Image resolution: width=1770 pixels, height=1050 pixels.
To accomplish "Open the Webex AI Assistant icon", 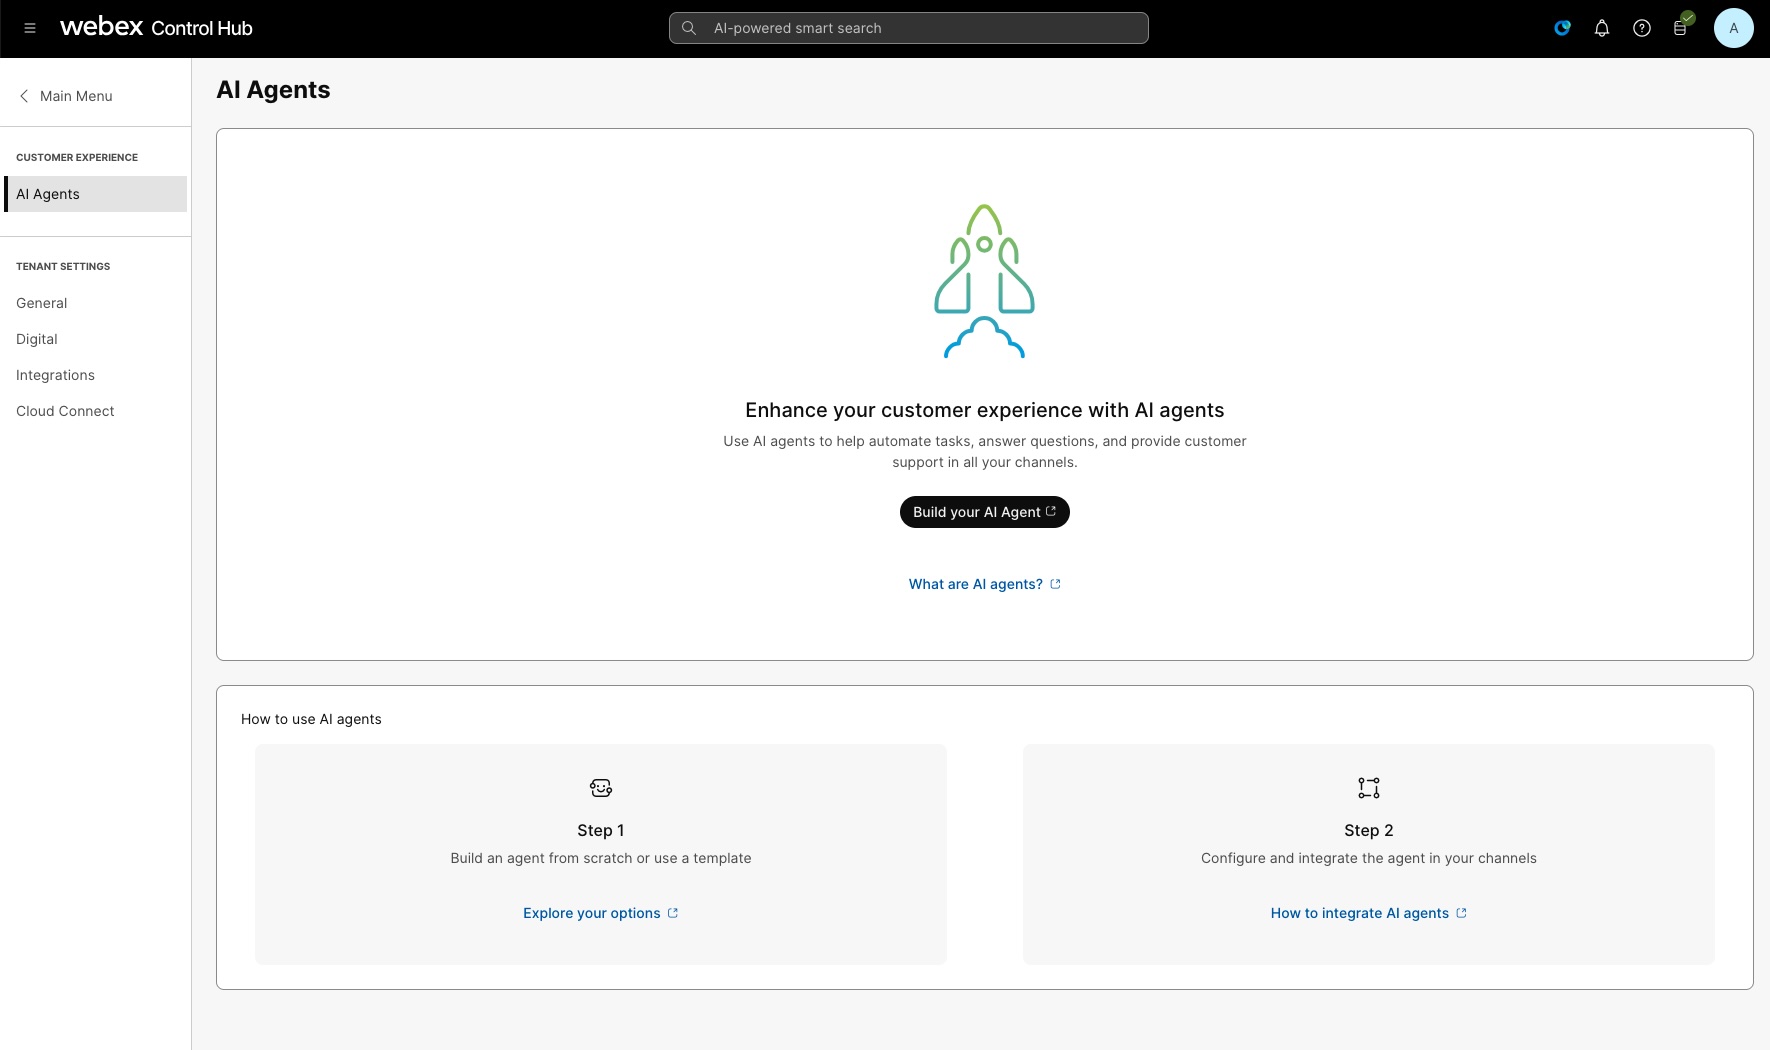I will coord(1562,28).
